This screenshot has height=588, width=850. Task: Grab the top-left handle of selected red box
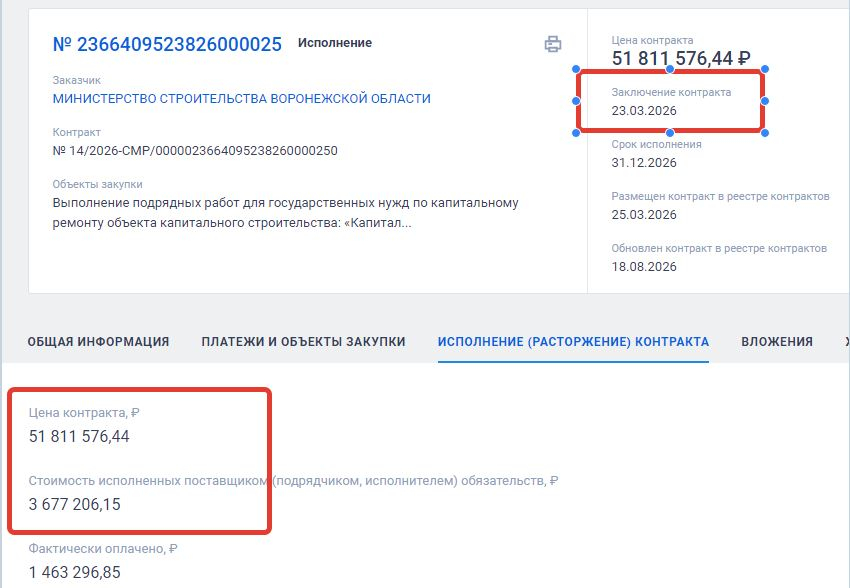(x=576, y=69)
